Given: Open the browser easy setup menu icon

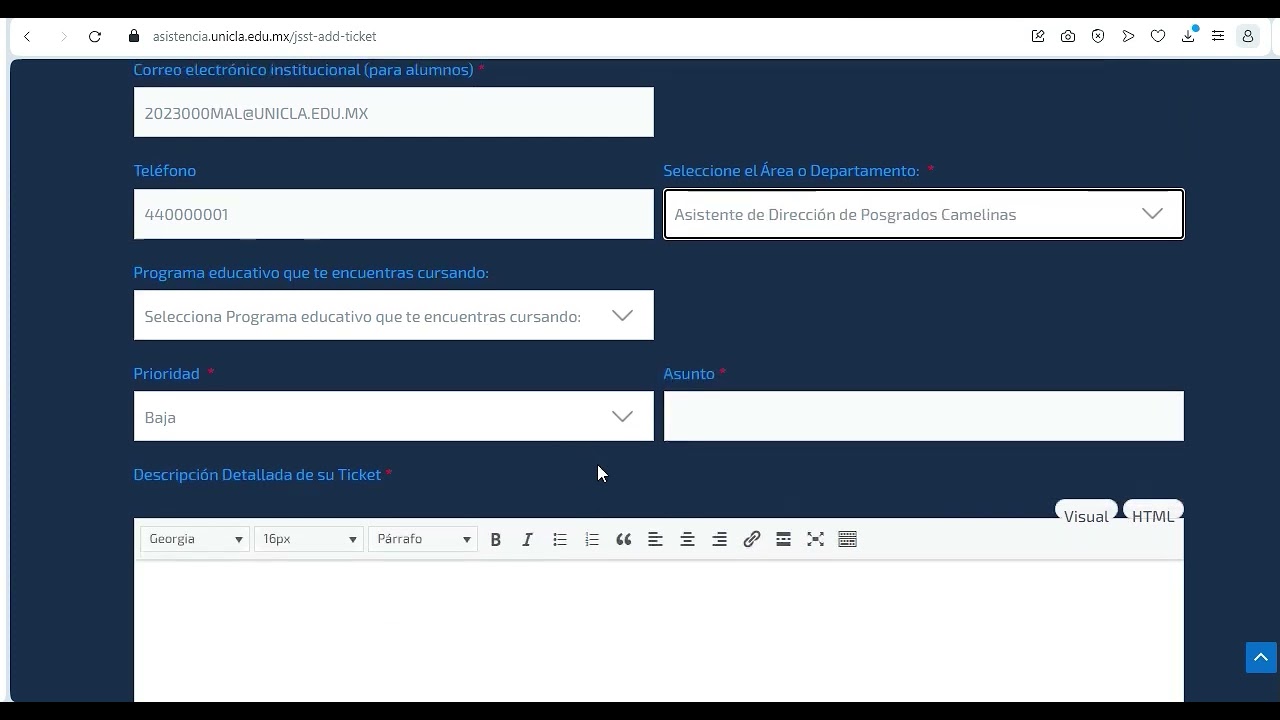Looking at the screenshot, I should pos(1218,36).
